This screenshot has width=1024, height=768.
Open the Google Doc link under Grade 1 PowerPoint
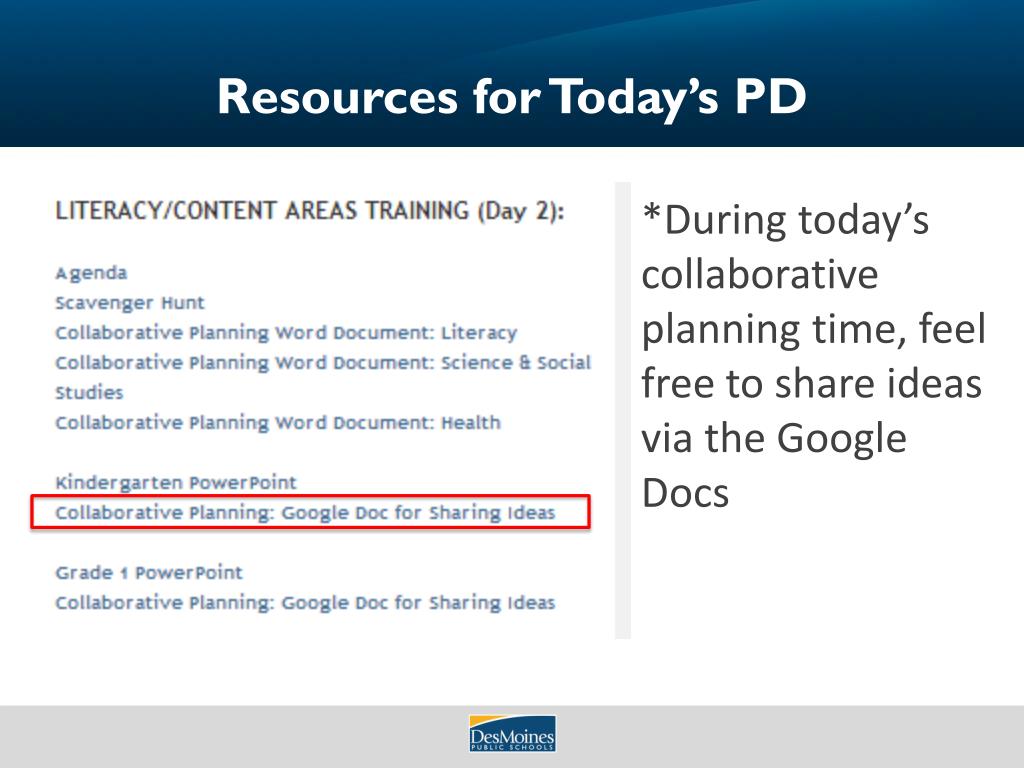[305, 603]
